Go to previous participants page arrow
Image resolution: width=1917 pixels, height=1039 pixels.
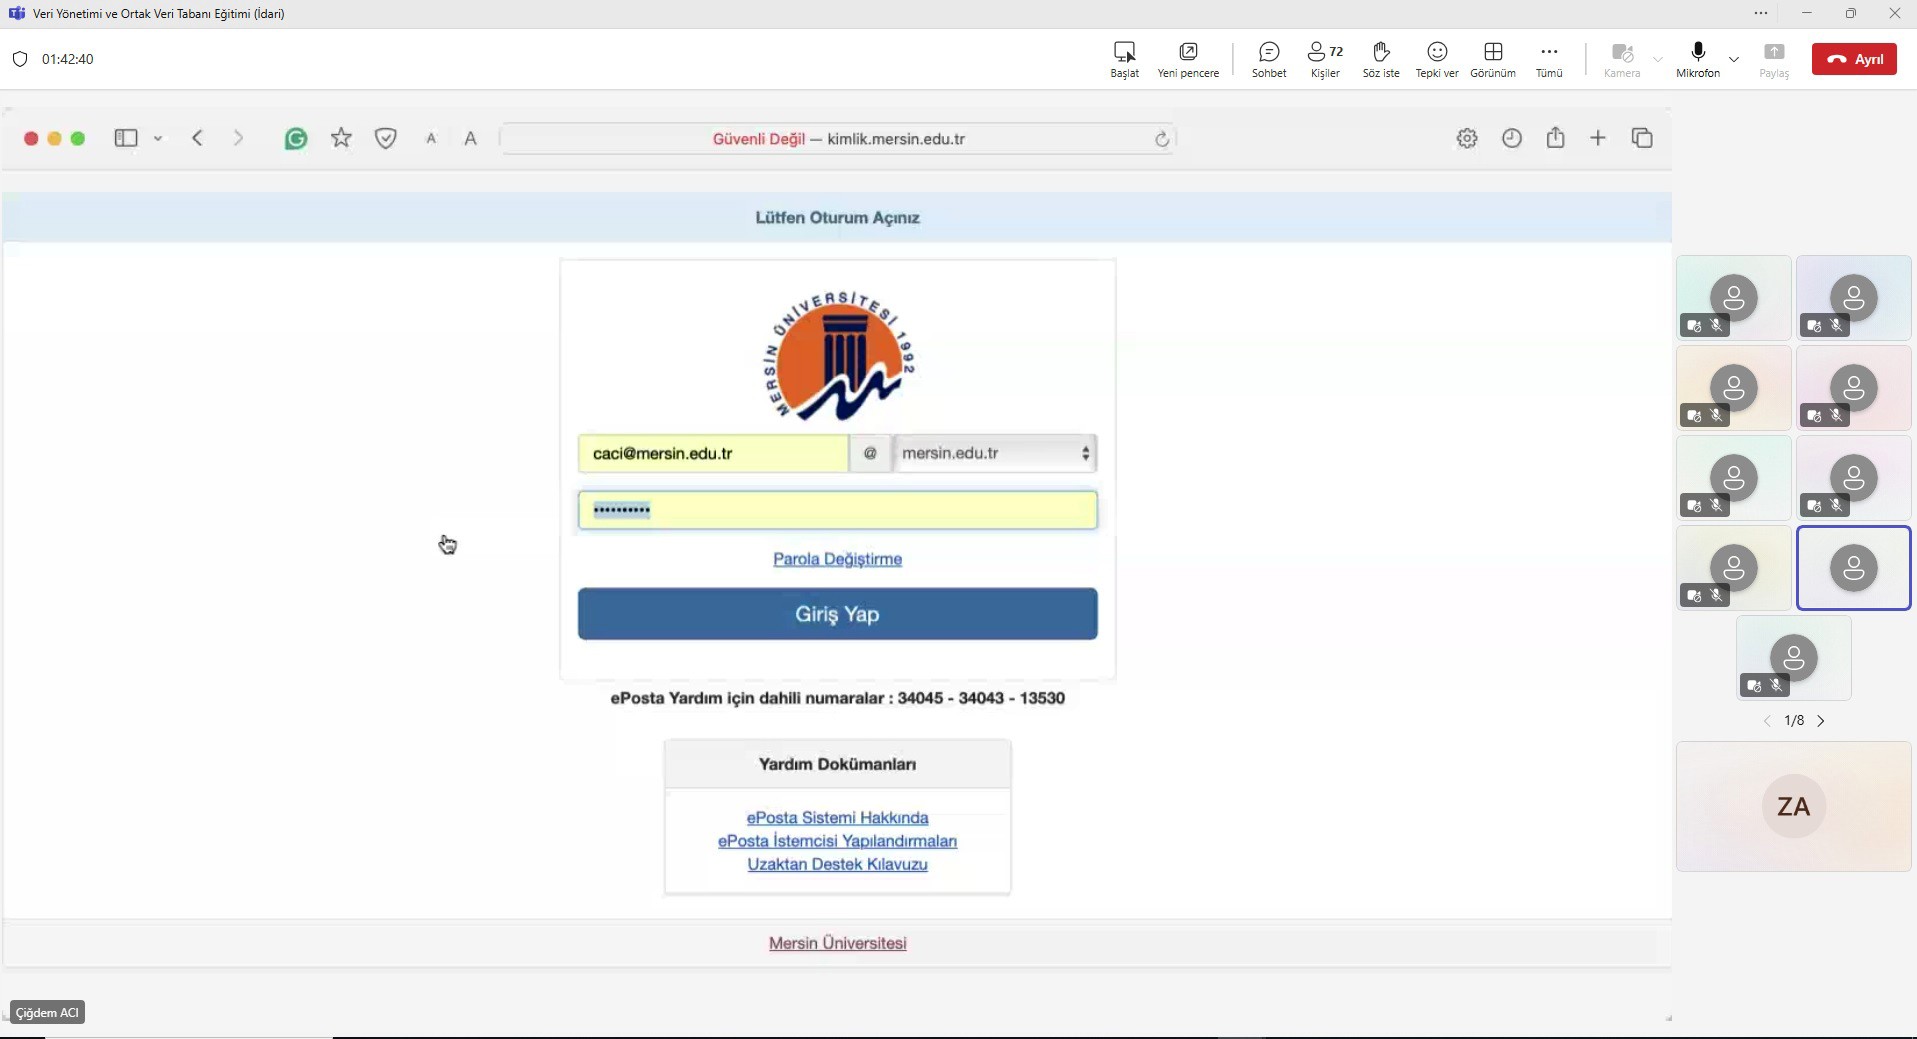1767,721
